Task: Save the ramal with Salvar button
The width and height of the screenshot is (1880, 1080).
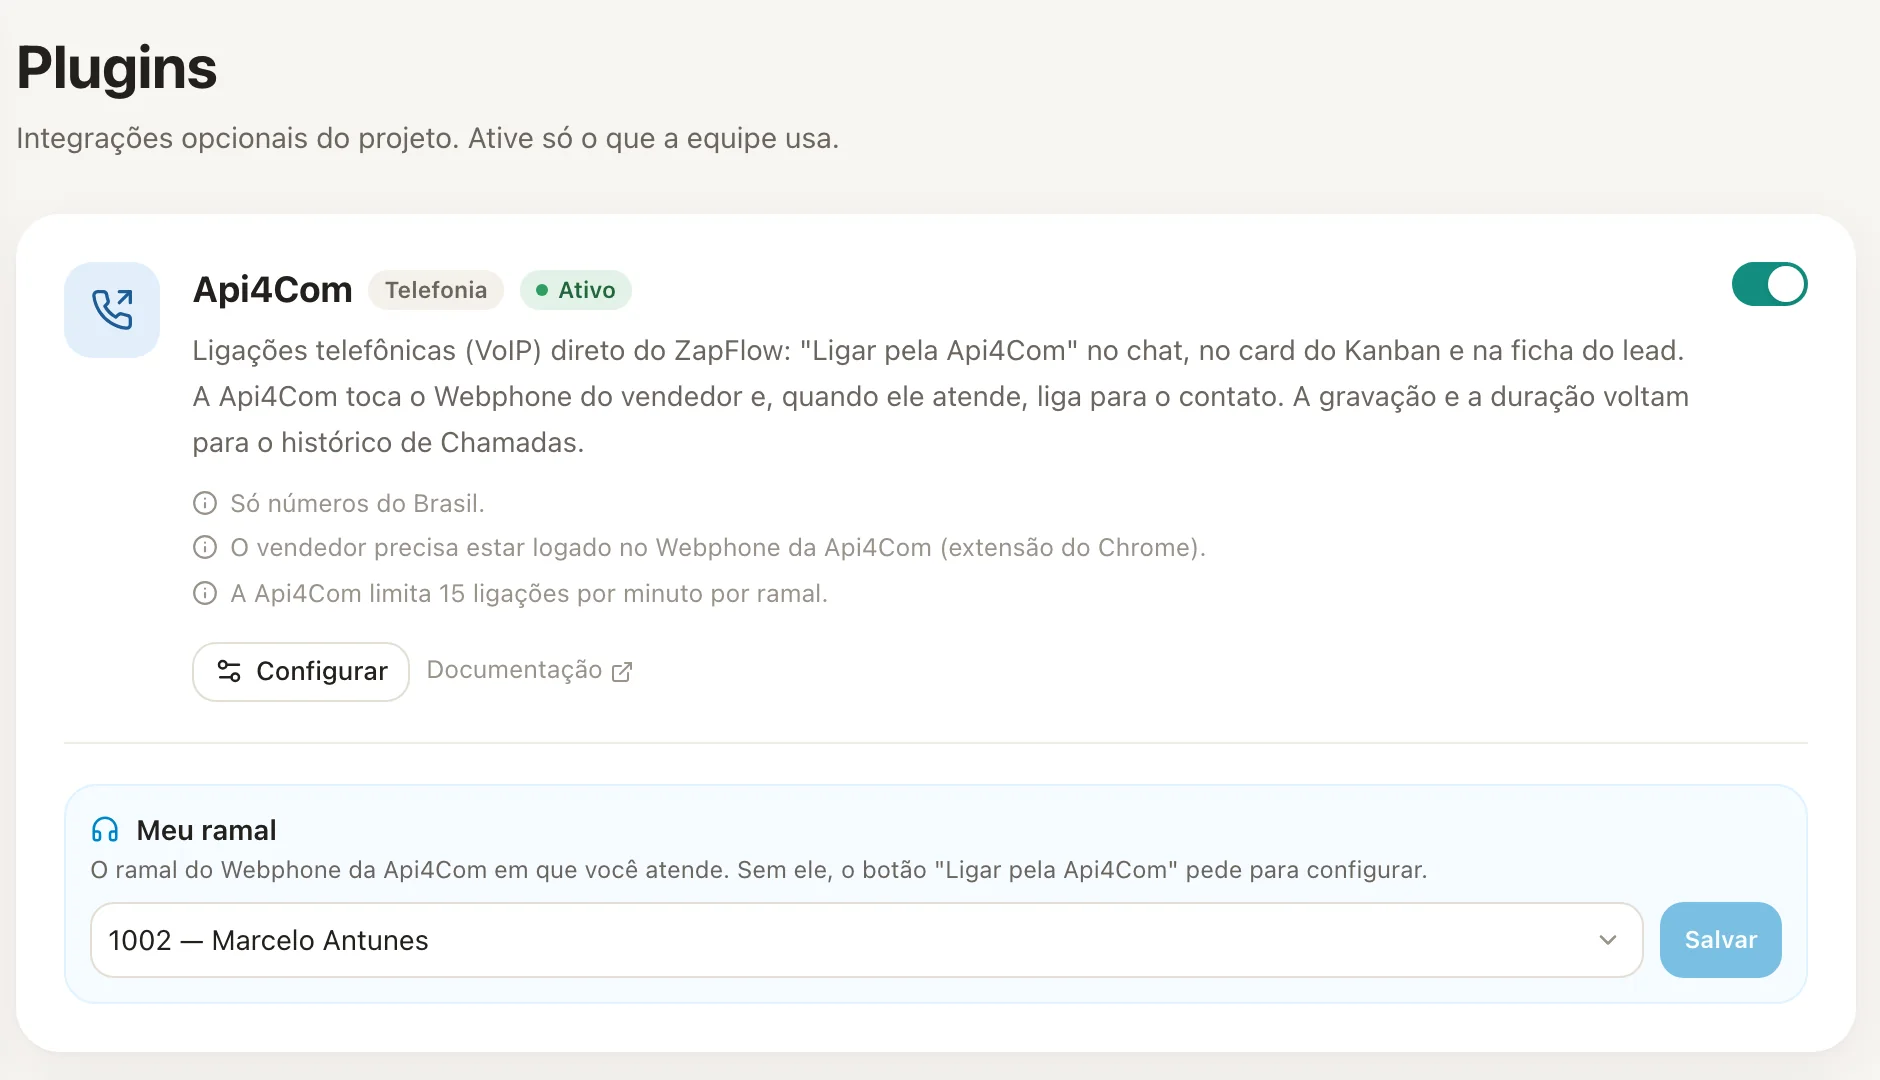Action: tap(1720, 940)
